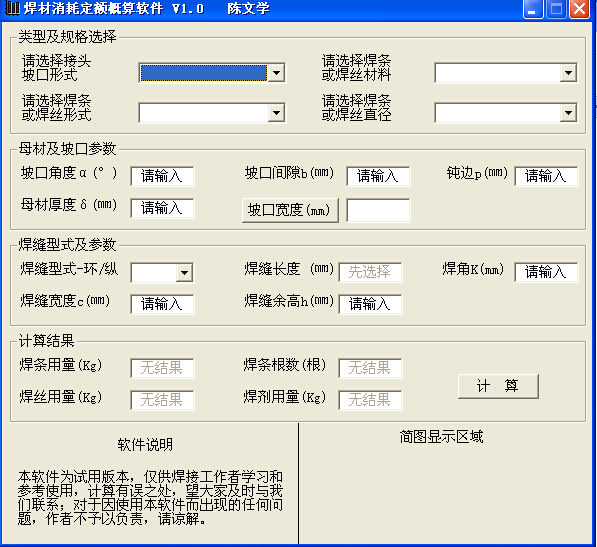Click the 焊条用量(Kg) result field
Image resolution: width=597 pixels, height=547 pixels.
(x=162, y=368)
